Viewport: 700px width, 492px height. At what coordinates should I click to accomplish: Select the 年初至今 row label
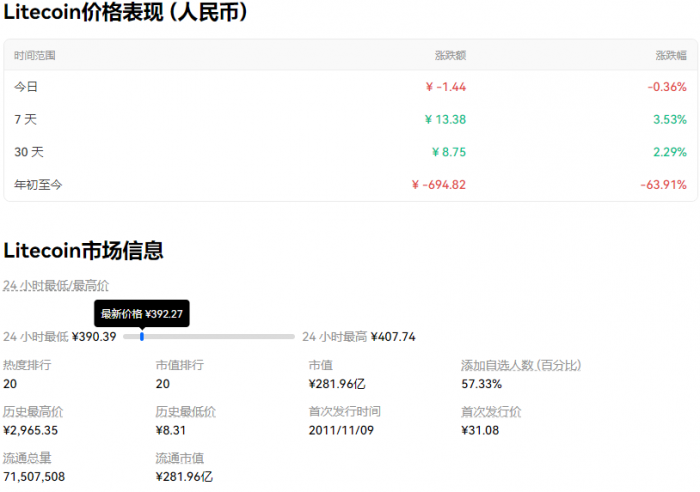click(38, 184)
